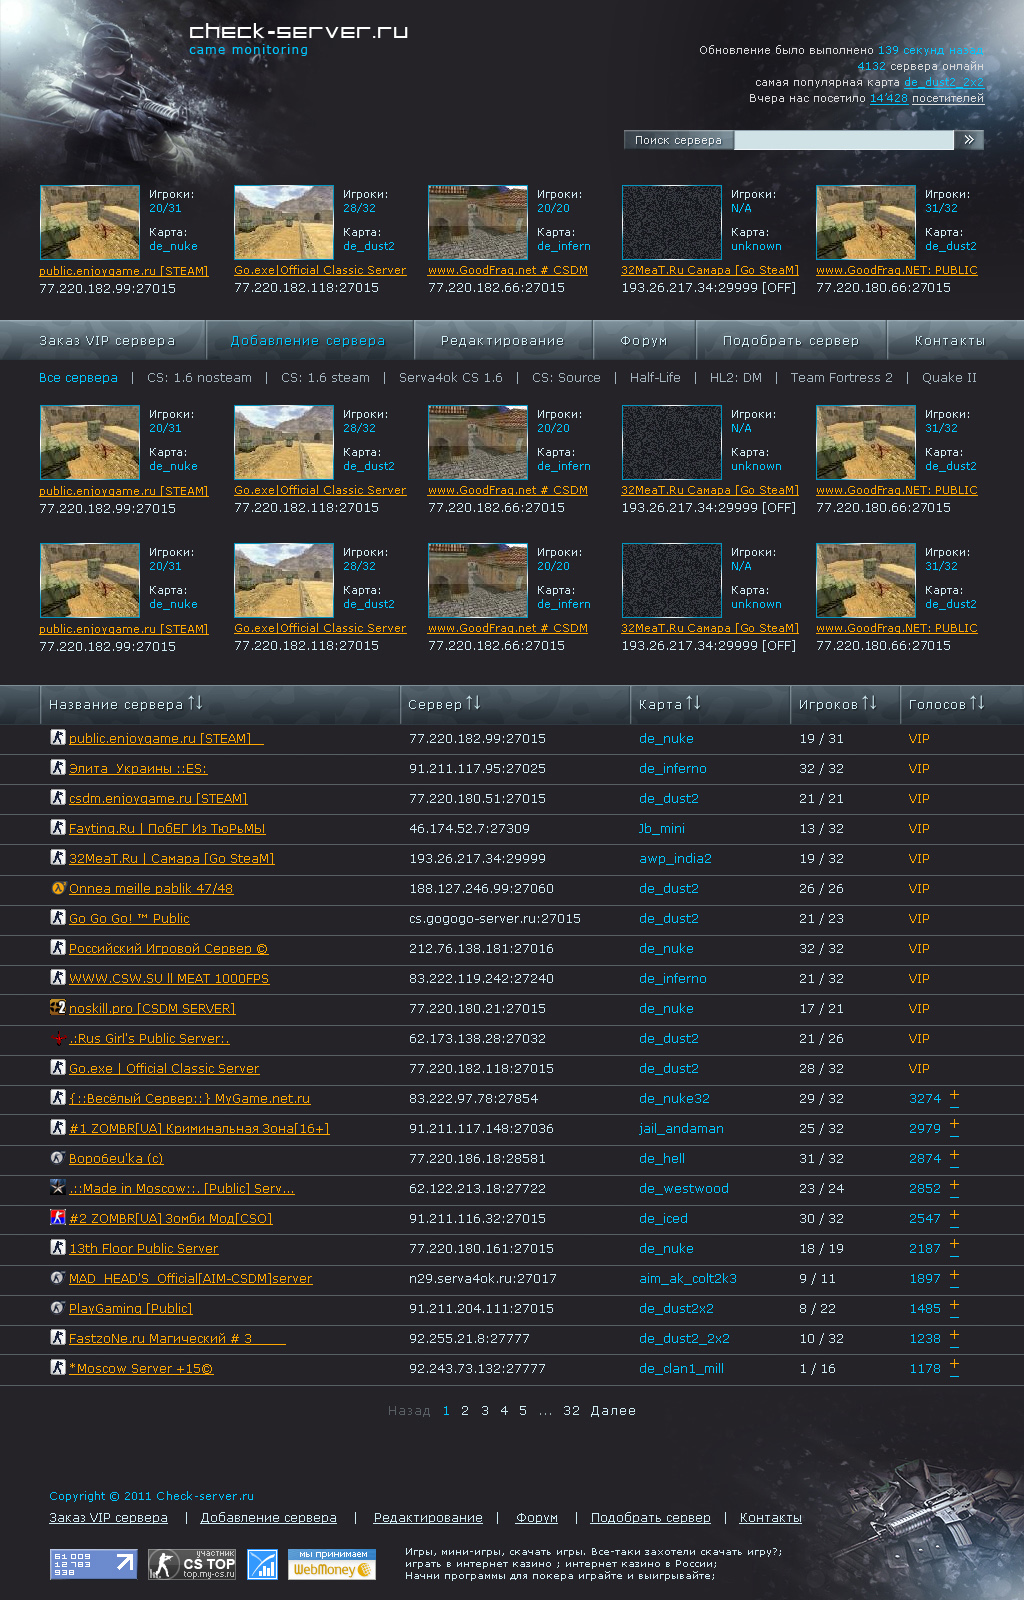Viewport: 1024px width, 1600px height.
Task: Click Далее next page link
Action: 613,1411
